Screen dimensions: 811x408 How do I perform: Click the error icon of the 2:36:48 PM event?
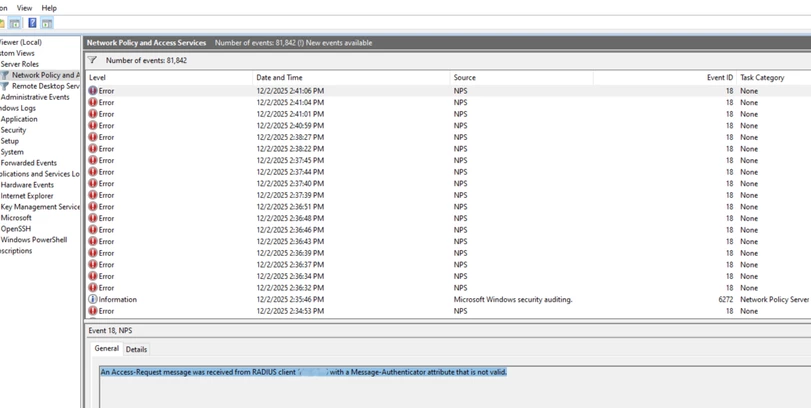pyautogui.click(x=93, y=218)
